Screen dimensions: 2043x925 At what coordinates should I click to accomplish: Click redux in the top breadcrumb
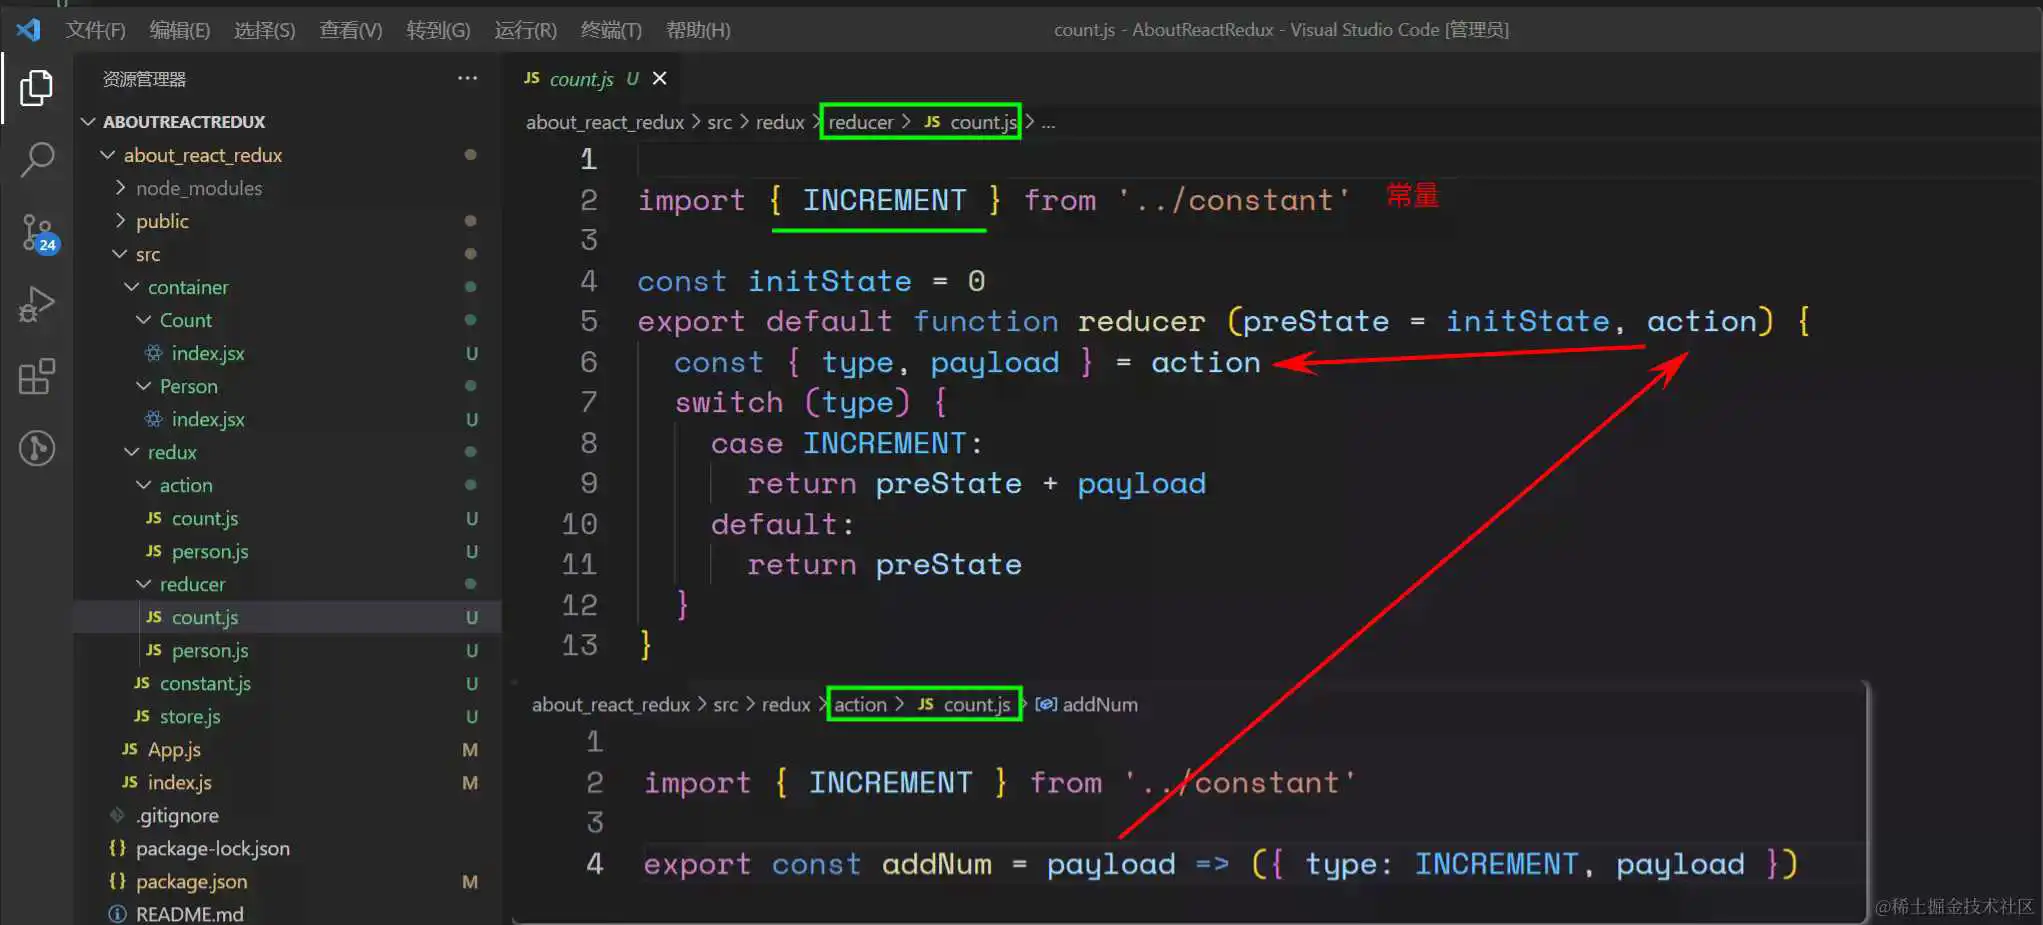[x=780, y=122]
